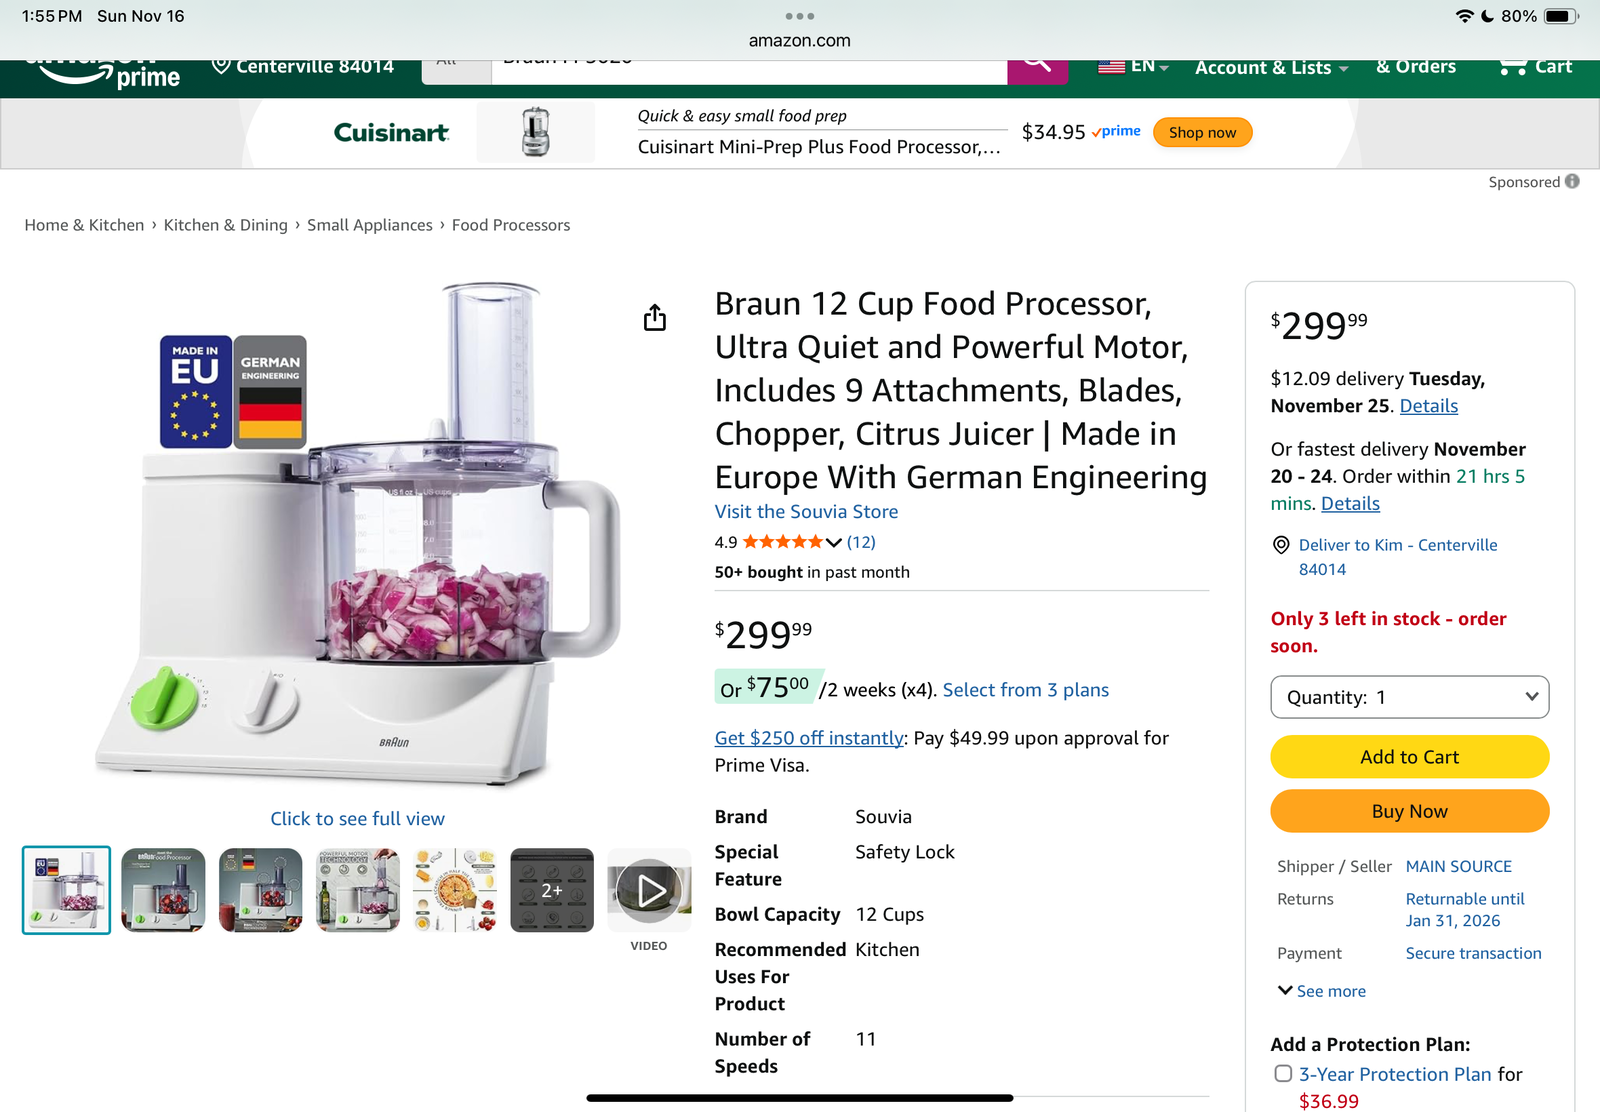The height and width of the screenshot is (1112, 1600).
Task: Check the 3-Year Protection Plan checkbox
Action: pyautogui.click(x=1283, y=1073)
